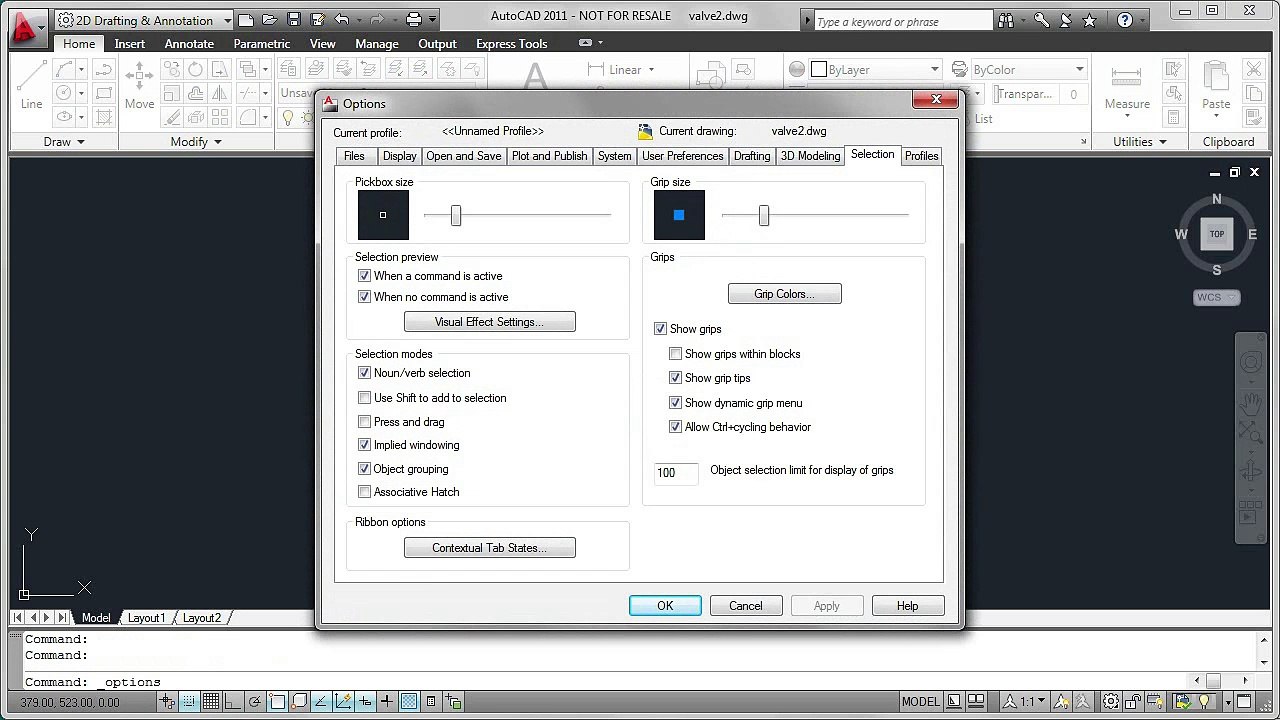Switch to the Display tab
Screen dimensions: 1280x720
pyautogui.click(x=399, y=156)
